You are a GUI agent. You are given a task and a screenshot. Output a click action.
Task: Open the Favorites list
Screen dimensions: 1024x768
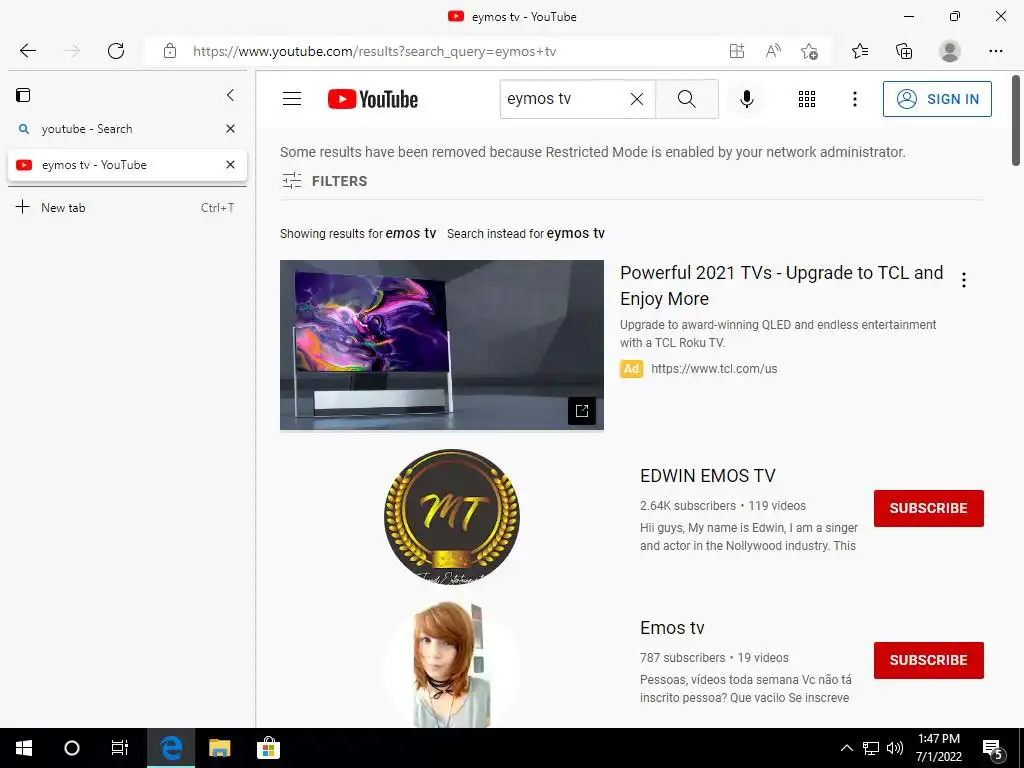point(860,51)
